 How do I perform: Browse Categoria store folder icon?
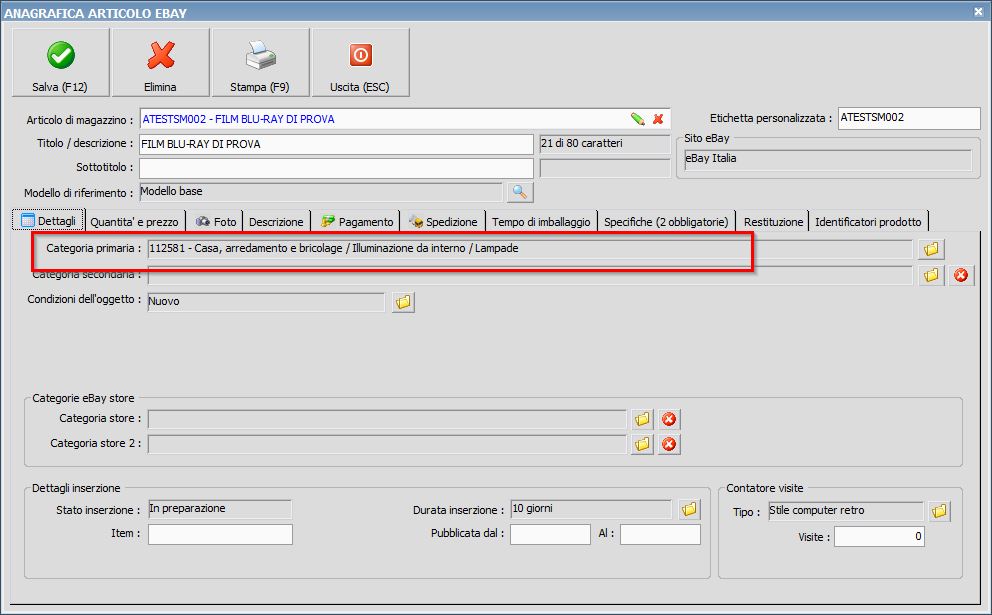pos(642,419)
